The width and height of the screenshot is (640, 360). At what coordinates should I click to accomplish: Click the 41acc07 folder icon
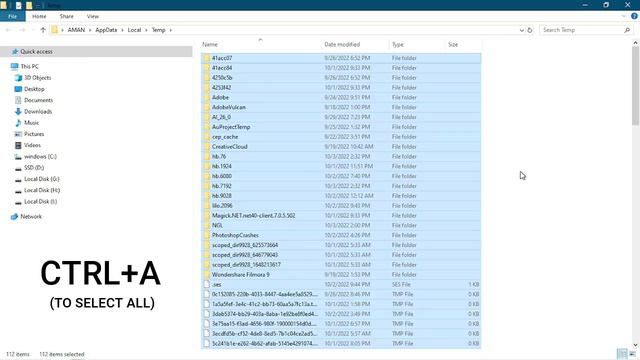pos(207,58)
